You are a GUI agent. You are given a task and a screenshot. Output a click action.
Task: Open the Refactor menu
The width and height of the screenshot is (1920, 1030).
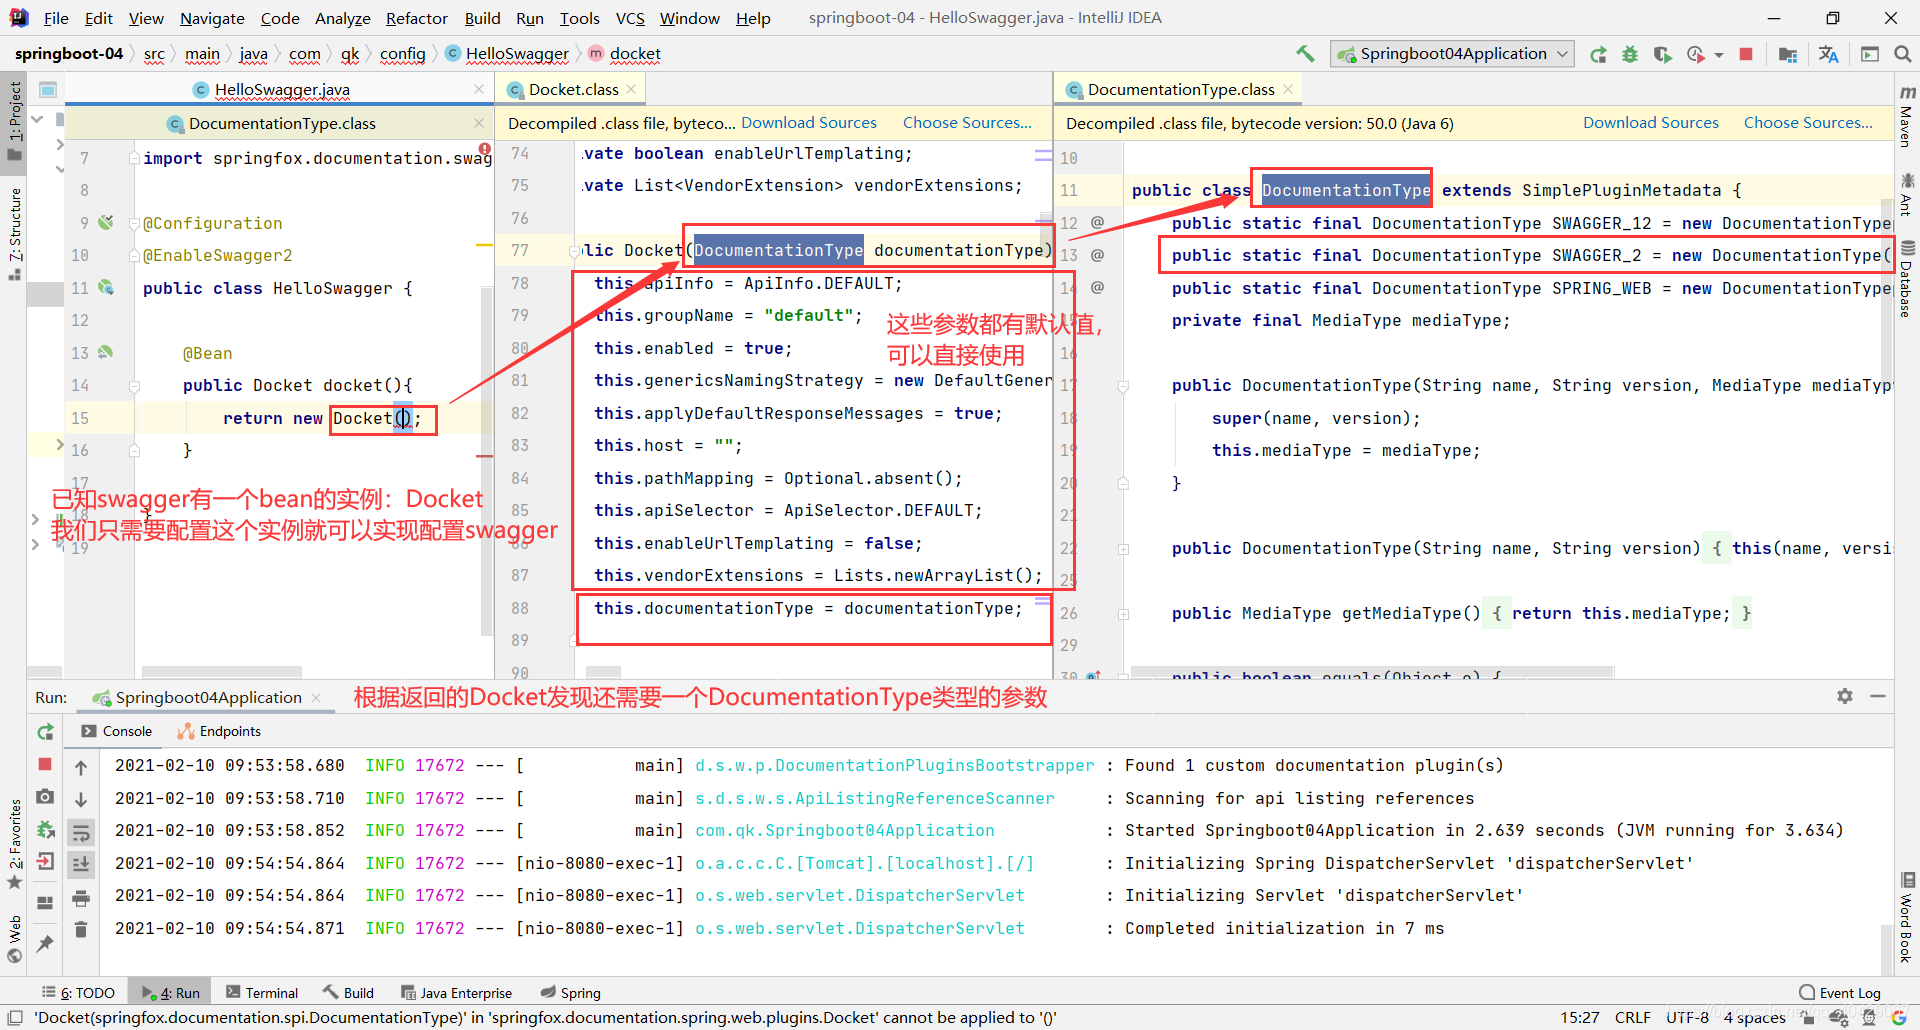coord(417,18)
